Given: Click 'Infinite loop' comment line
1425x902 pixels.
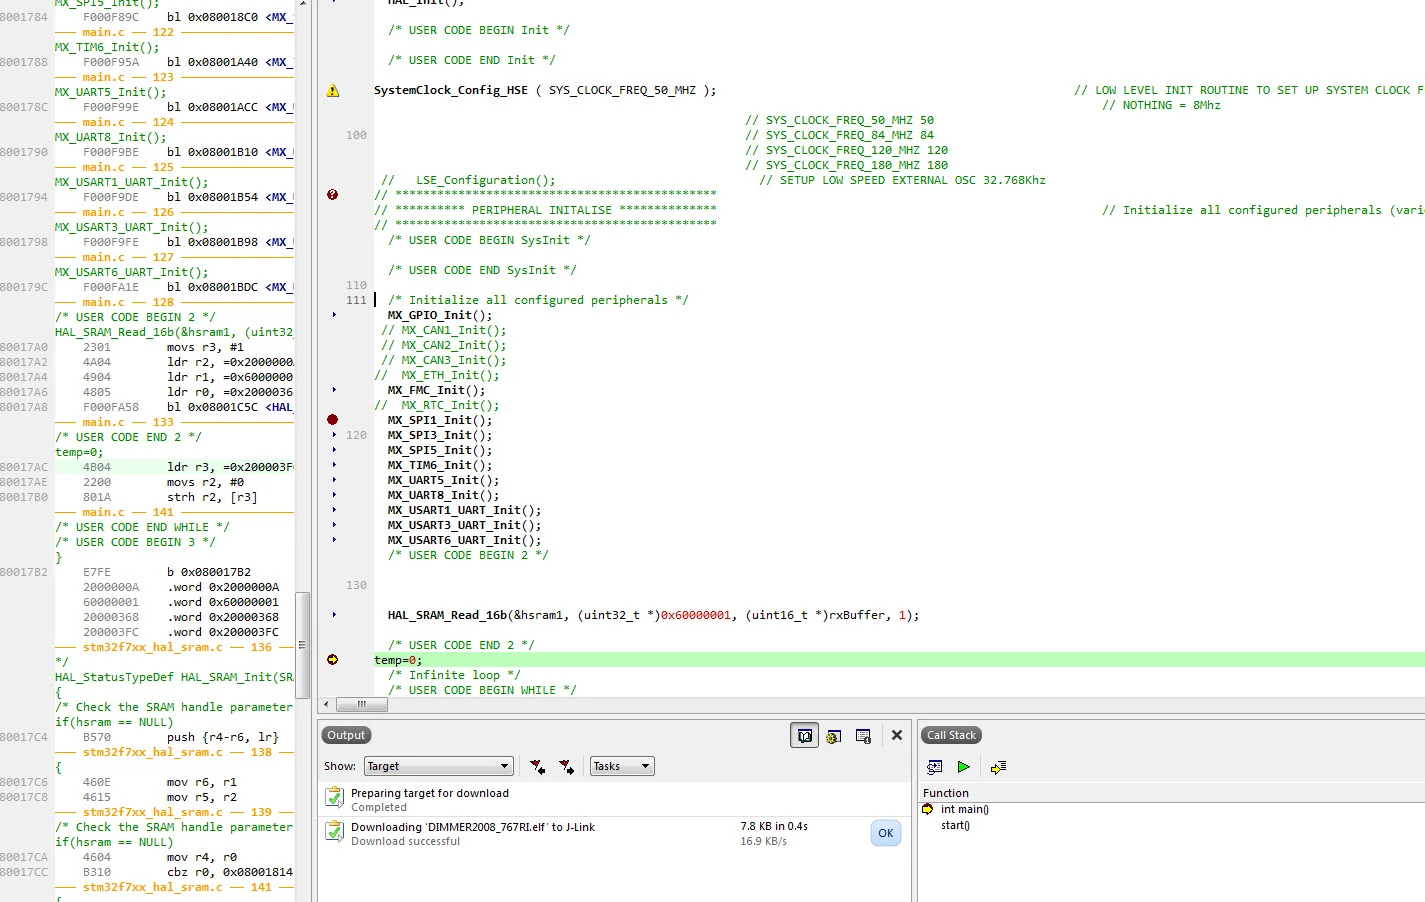Looking at the screenshot, I should coord(454,675).
